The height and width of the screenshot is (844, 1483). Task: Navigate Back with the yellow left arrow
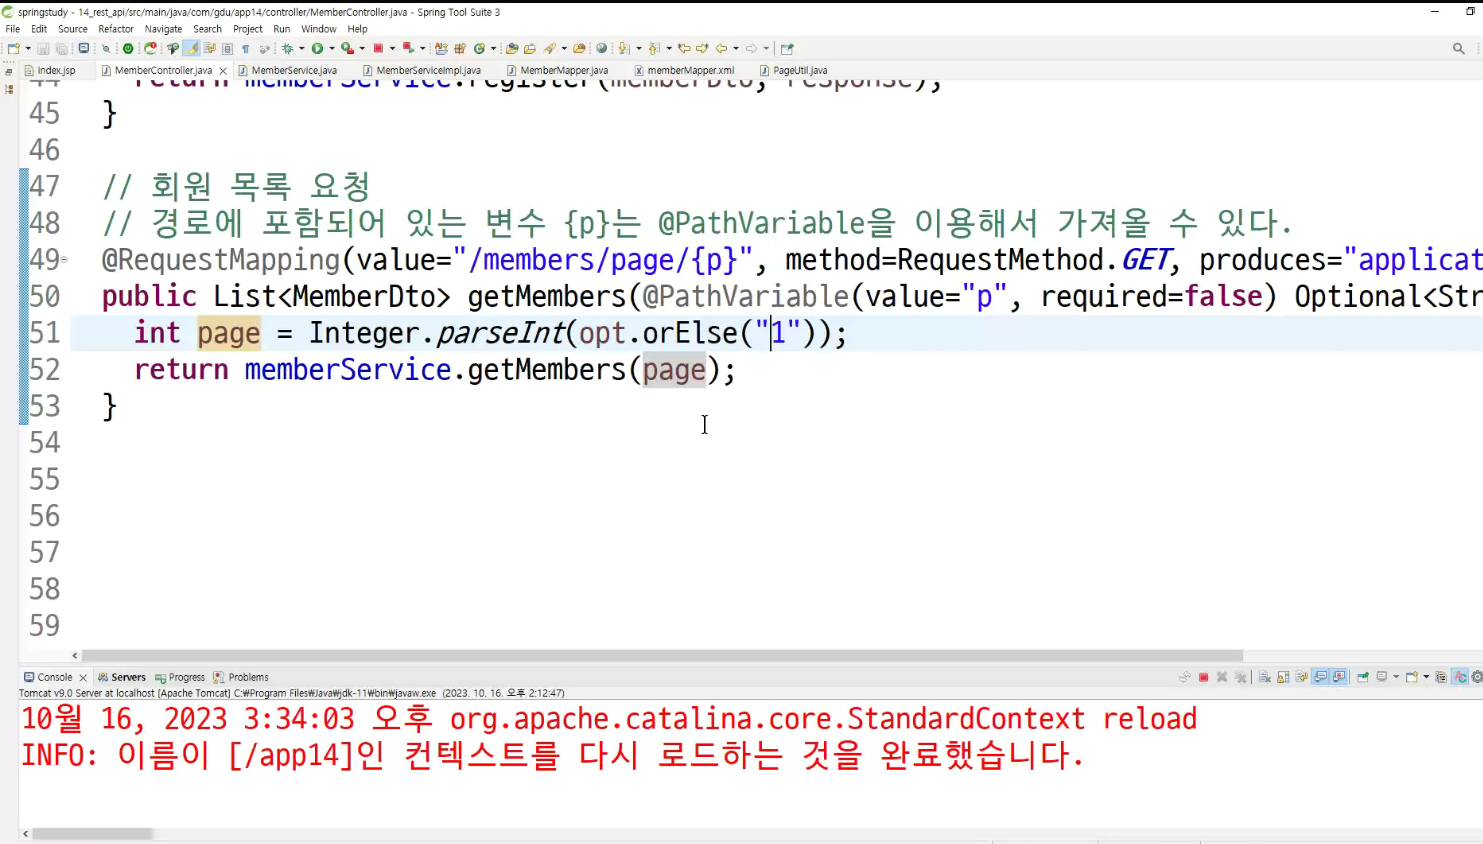720,48
